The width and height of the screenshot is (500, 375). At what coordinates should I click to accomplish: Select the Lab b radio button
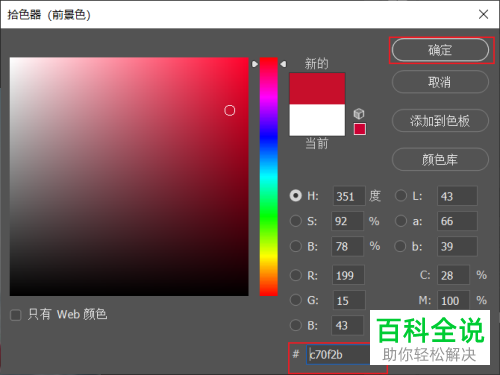(x=400, y=246)
